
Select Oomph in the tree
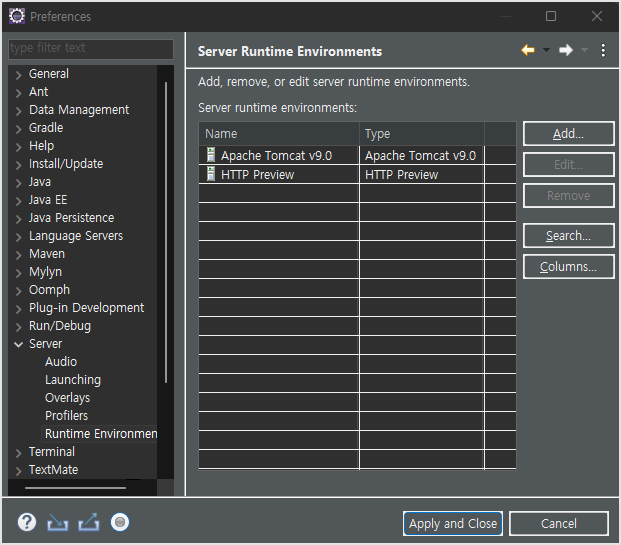click(x=49, y=290)
